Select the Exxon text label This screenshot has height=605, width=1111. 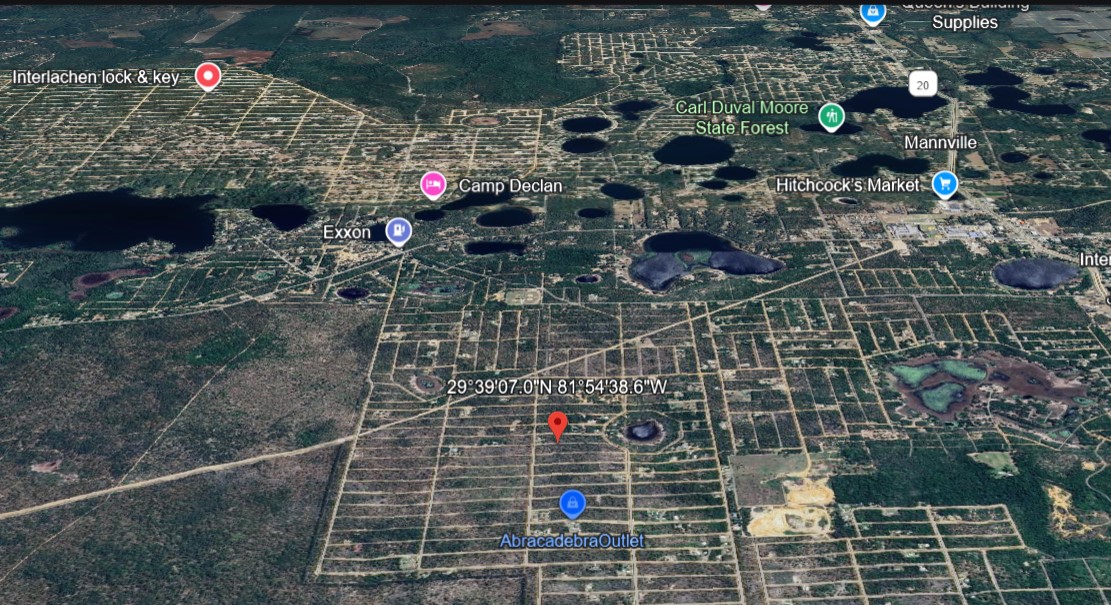coord(347,232)
